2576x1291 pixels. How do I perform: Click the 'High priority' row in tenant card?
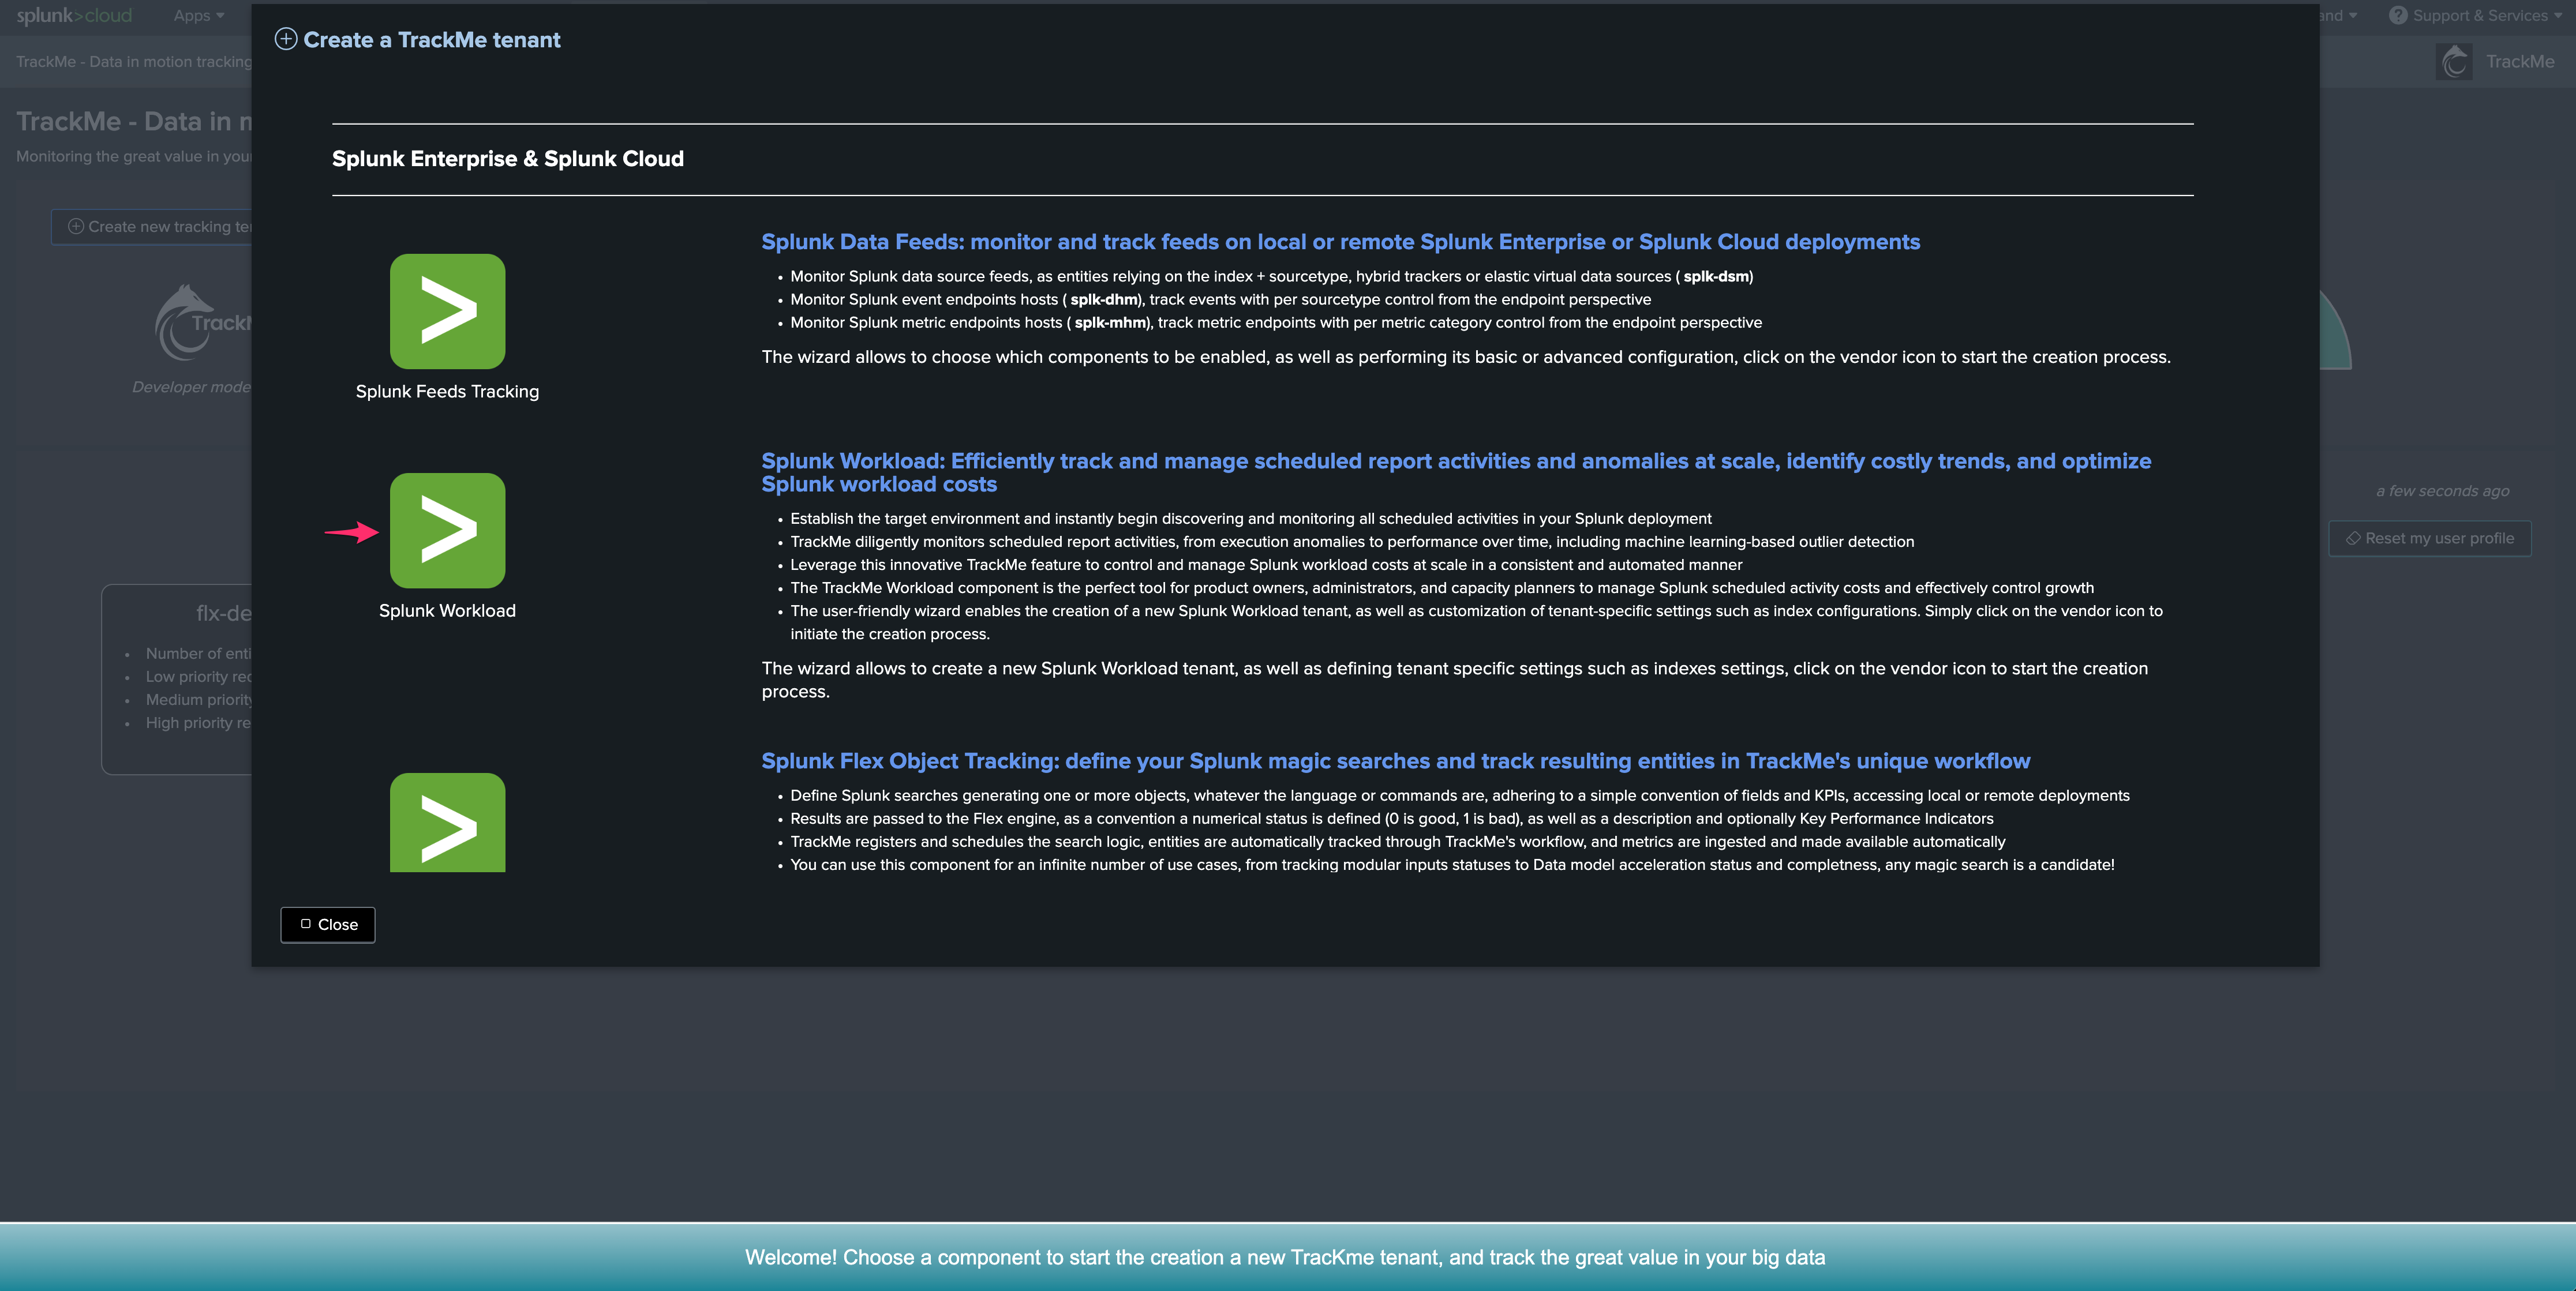198,723
